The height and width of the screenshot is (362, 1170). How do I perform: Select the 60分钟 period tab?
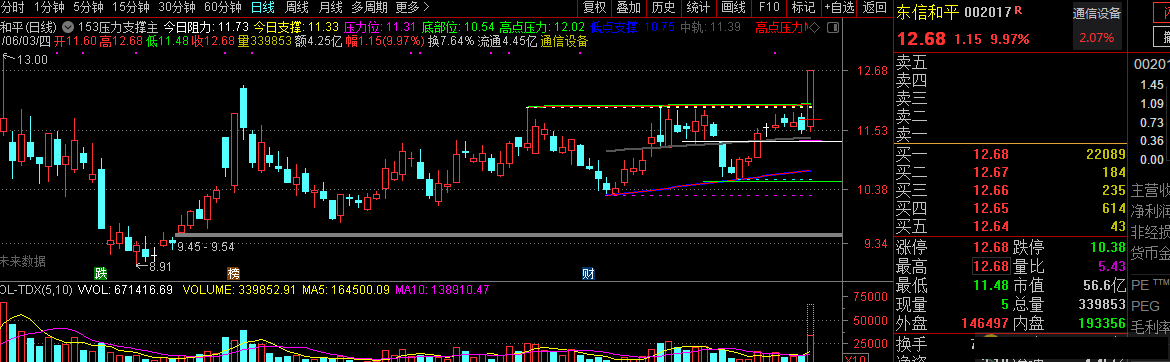click(222, 7)
